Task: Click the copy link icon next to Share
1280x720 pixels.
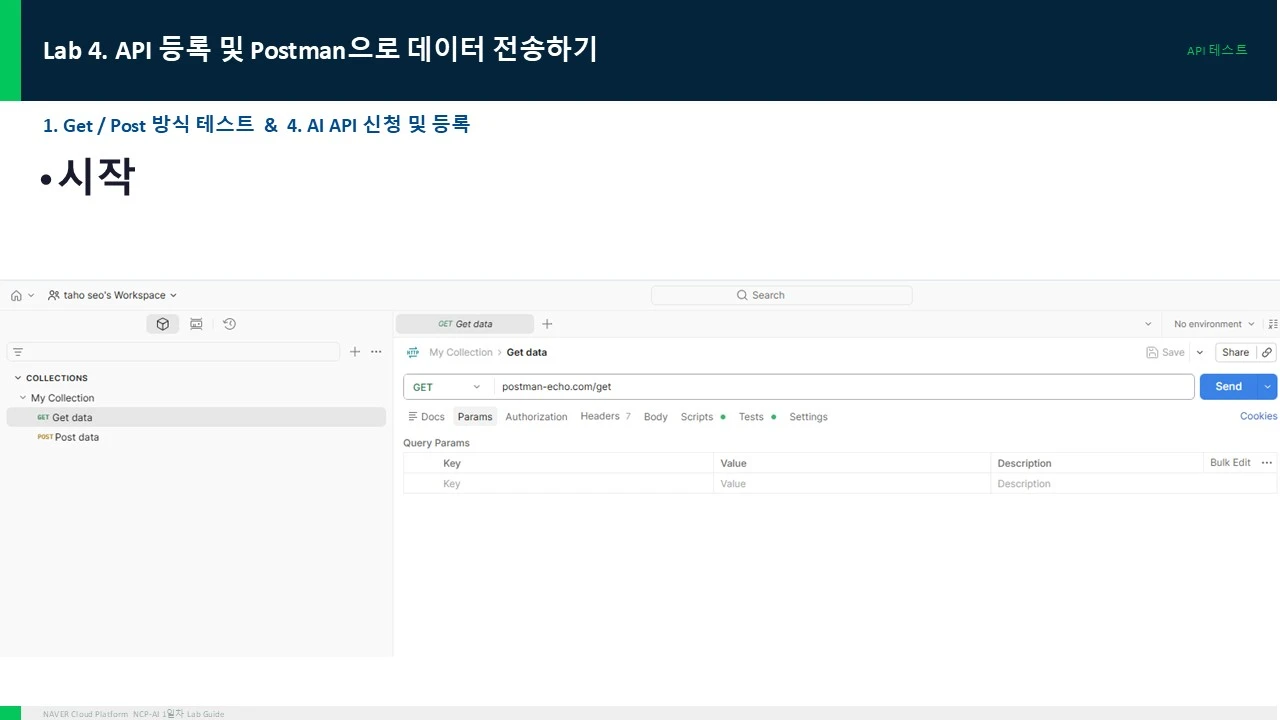Action: click(x=1267, y=352)
